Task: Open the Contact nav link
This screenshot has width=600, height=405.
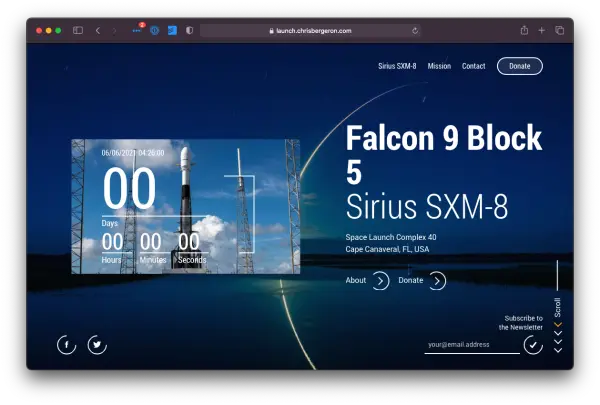Action: click(x=473, y=66)
